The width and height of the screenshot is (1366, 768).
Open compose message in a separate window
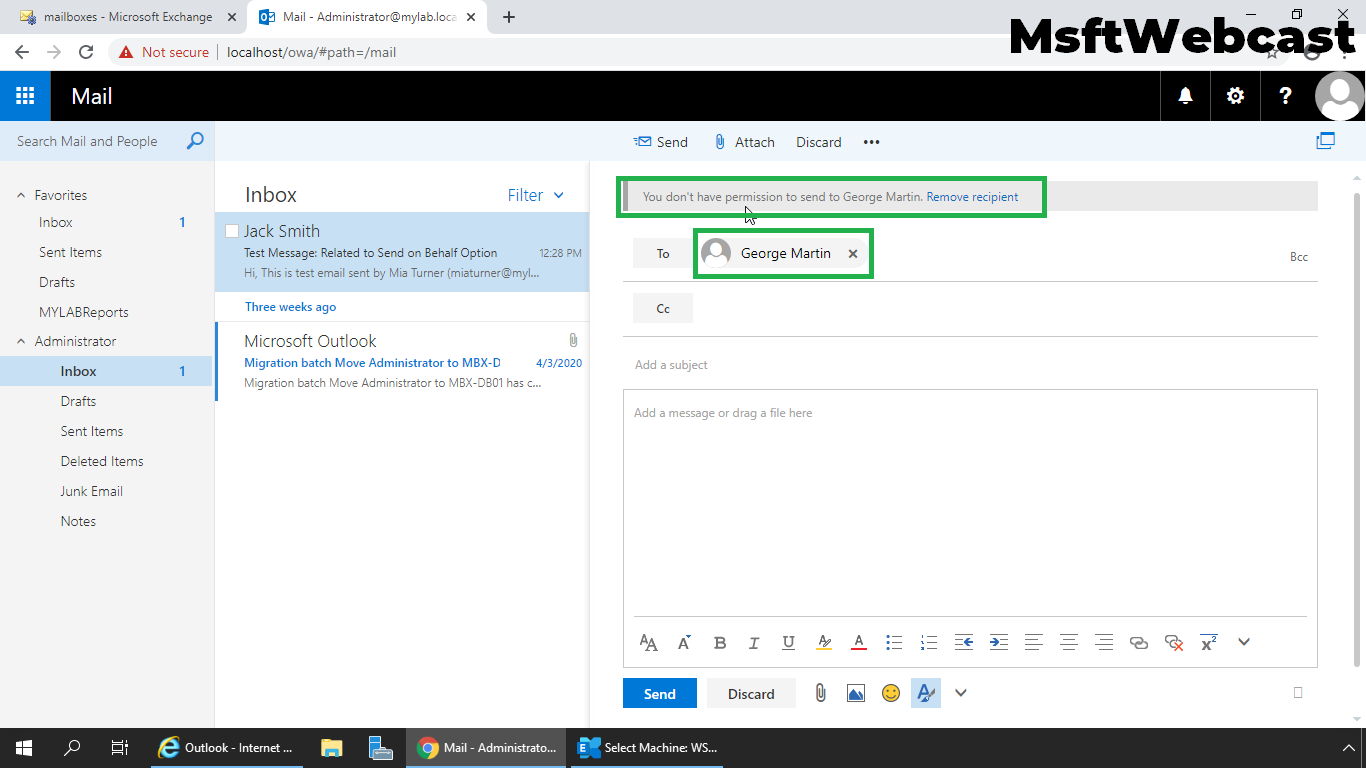pyautogui.click(x=1326, y=141)
